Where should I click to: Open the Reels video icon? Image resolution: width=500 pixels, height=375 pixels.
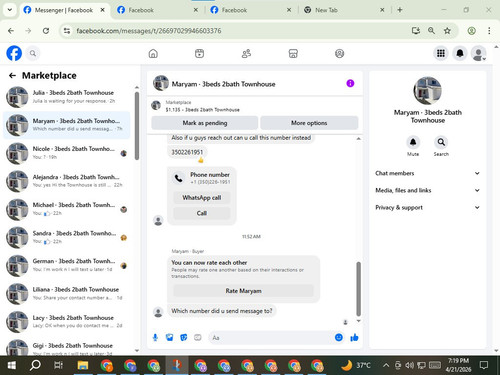(x=199, y=53)
